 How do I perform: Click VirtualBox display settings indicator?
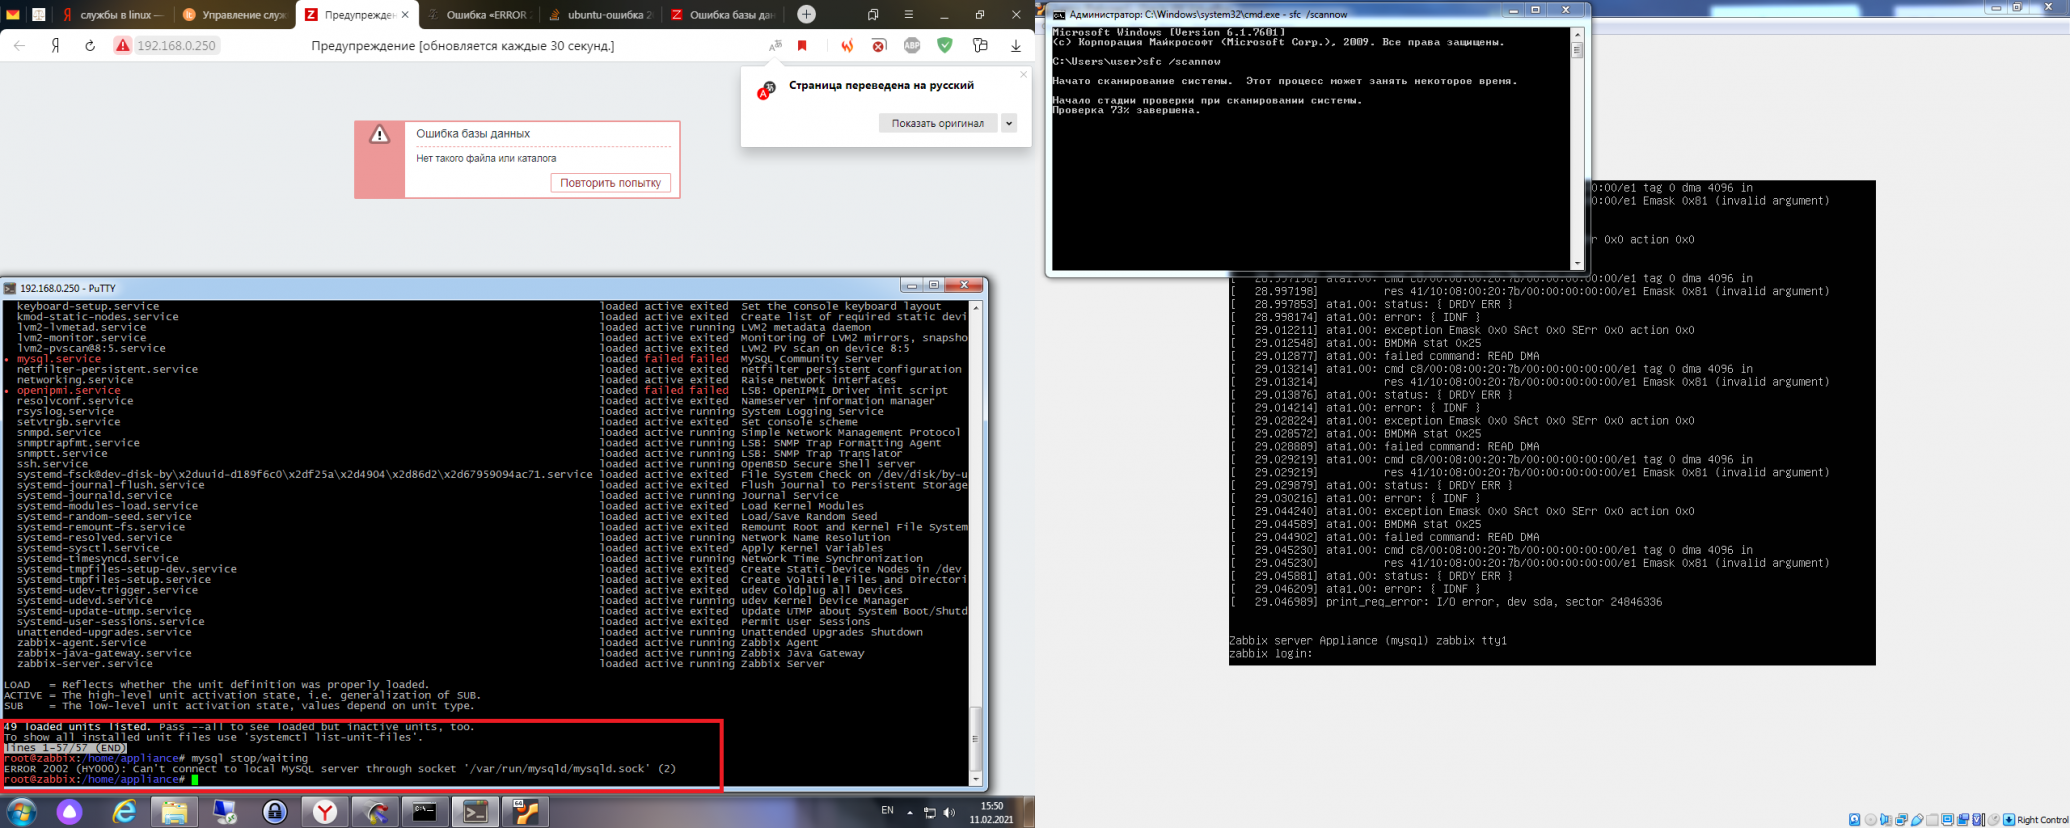coord(1948,820)
